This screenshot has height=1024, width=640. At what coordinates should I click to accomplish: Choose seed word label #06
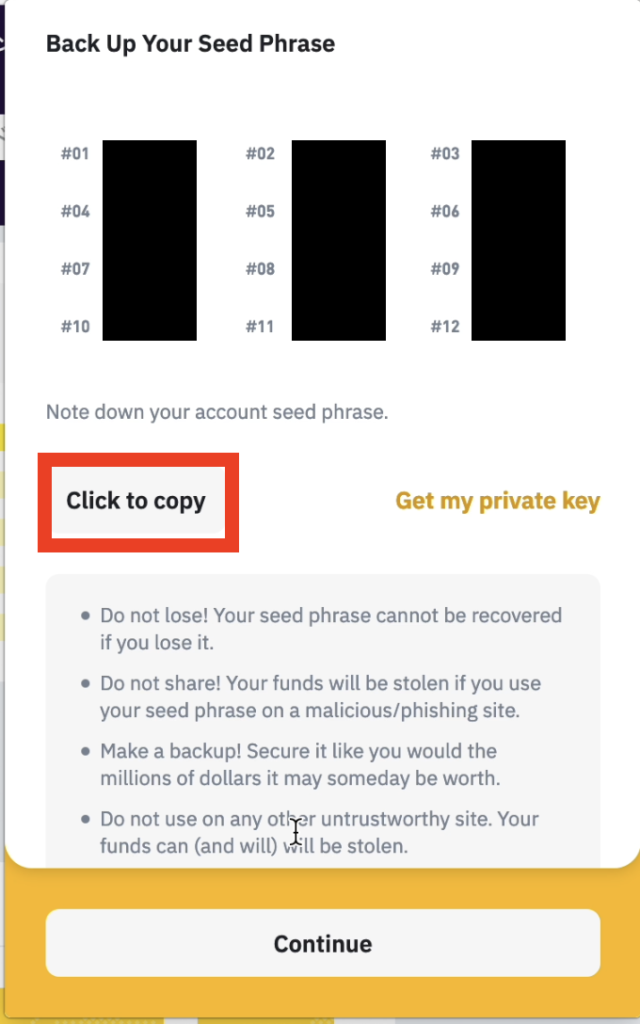point(445,212)
